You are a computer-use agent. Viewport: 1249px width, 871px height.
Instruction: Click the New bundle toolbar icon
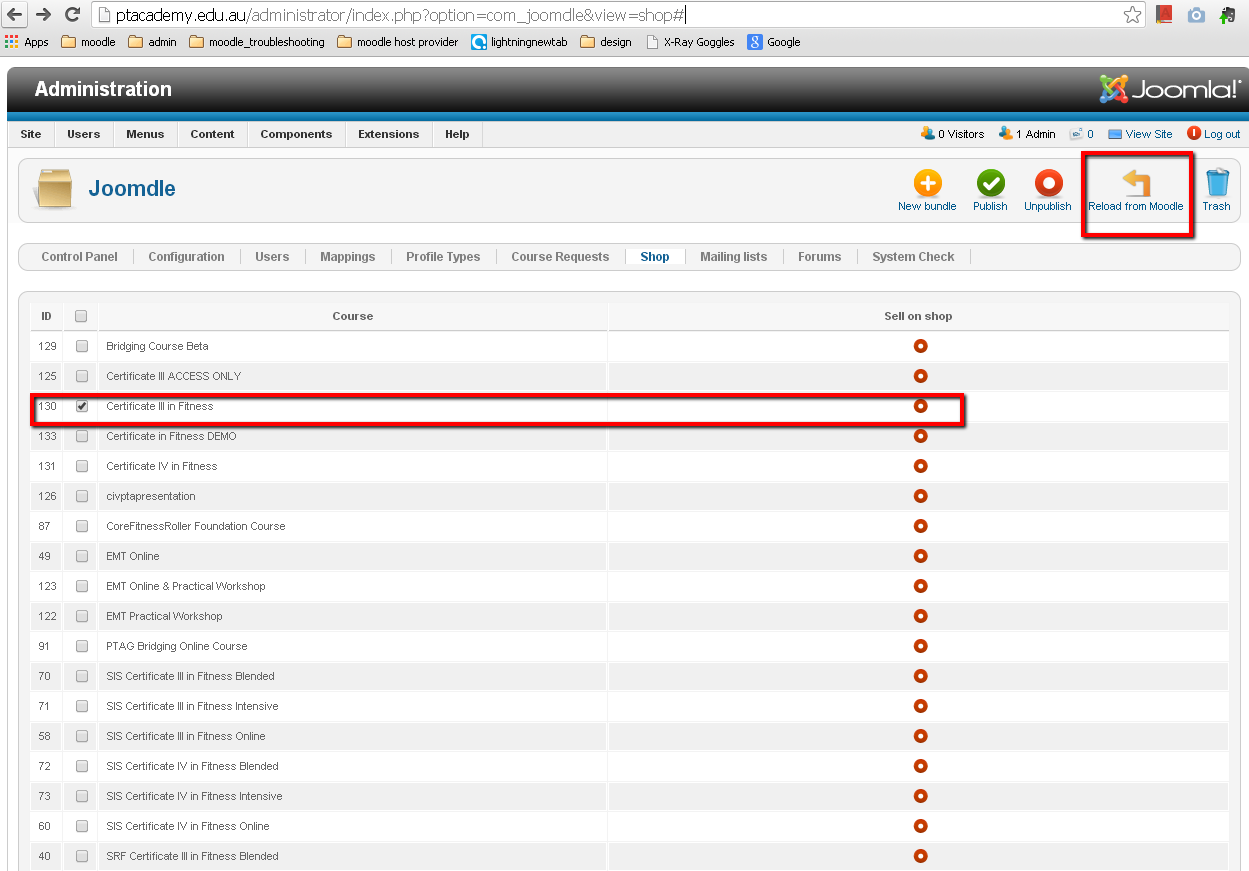pyautogui.click(x=927, y=184)
